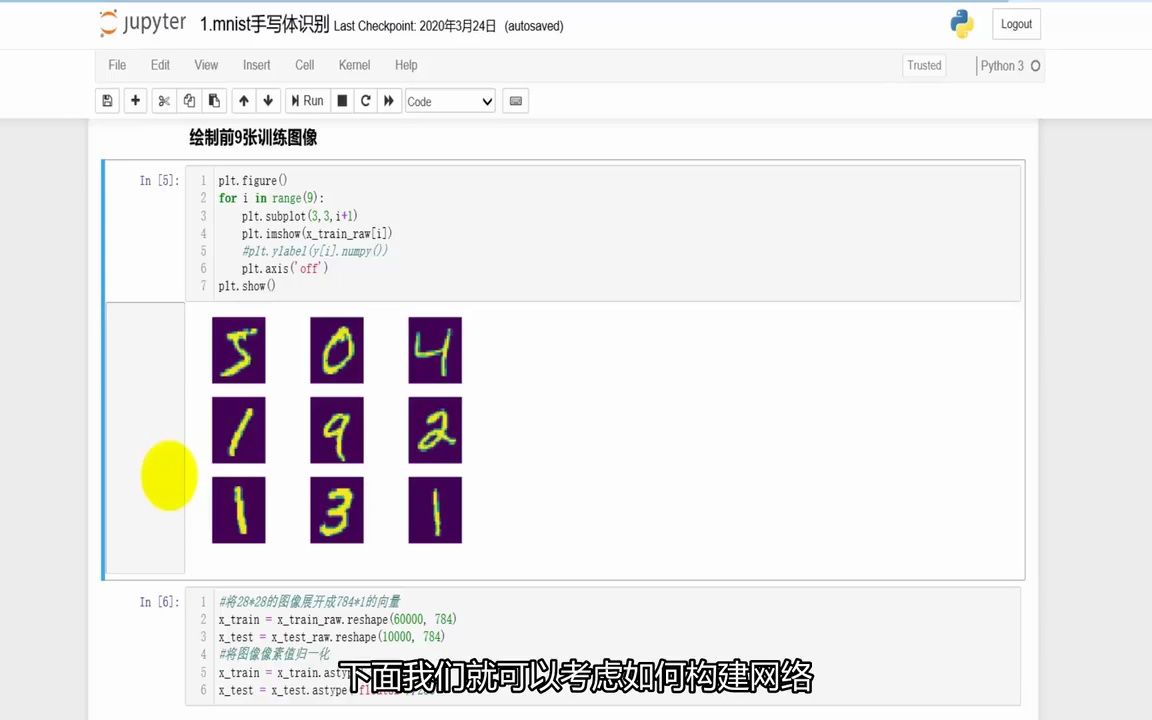Image resolution: width=1152 pixels, height=720 pixels.
Task: Cut the selected cell using scissors icon
Action: click(163, 100)
